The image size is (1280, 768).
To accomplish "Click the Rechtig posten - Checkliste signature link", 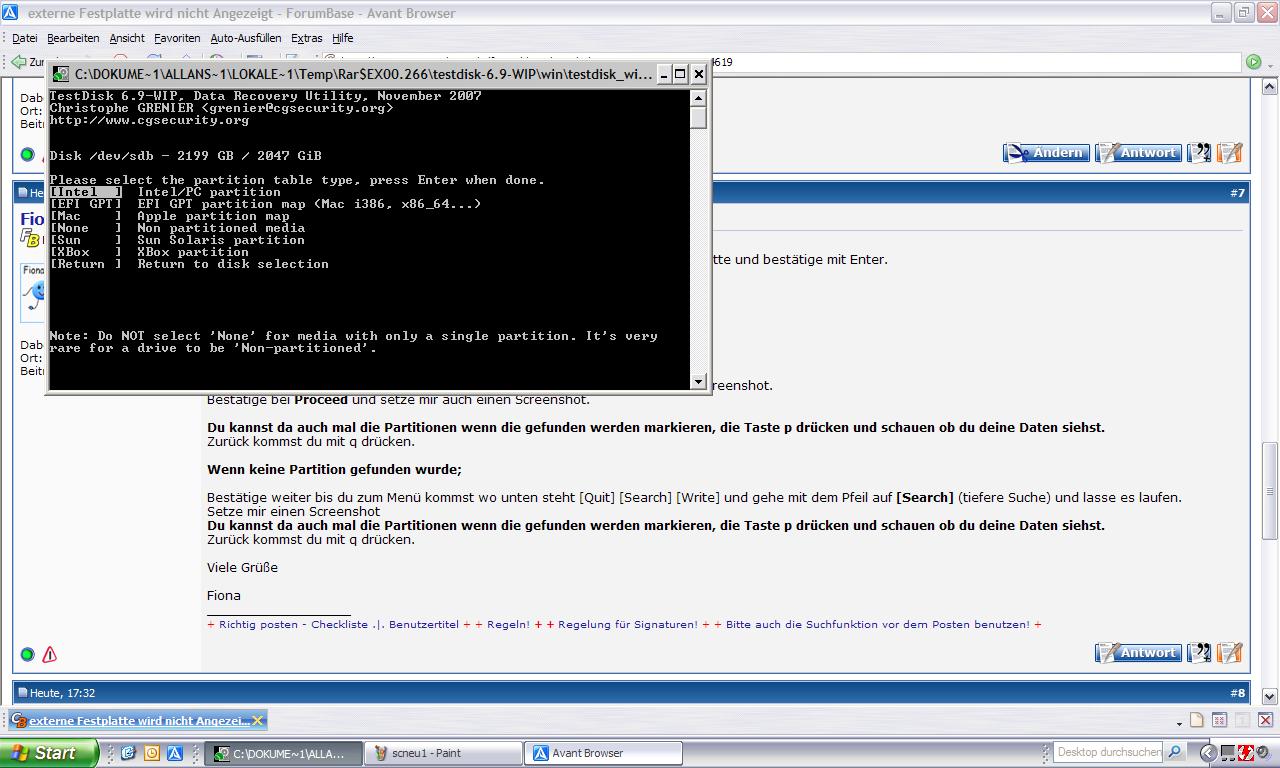I will click(x=293, y=624).
